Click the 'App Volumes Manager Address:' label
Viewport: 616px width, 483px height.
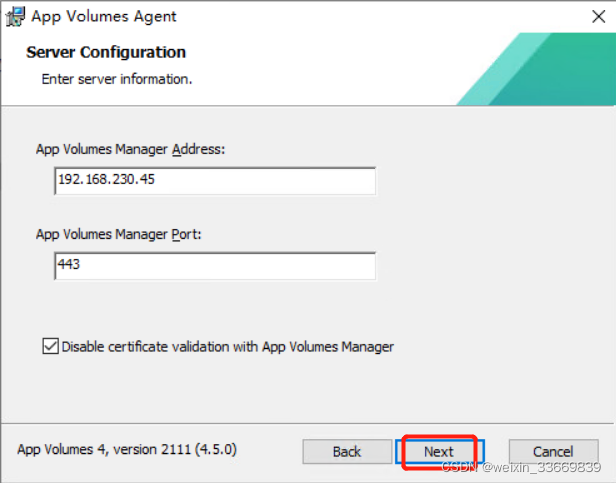coord(130,150)
